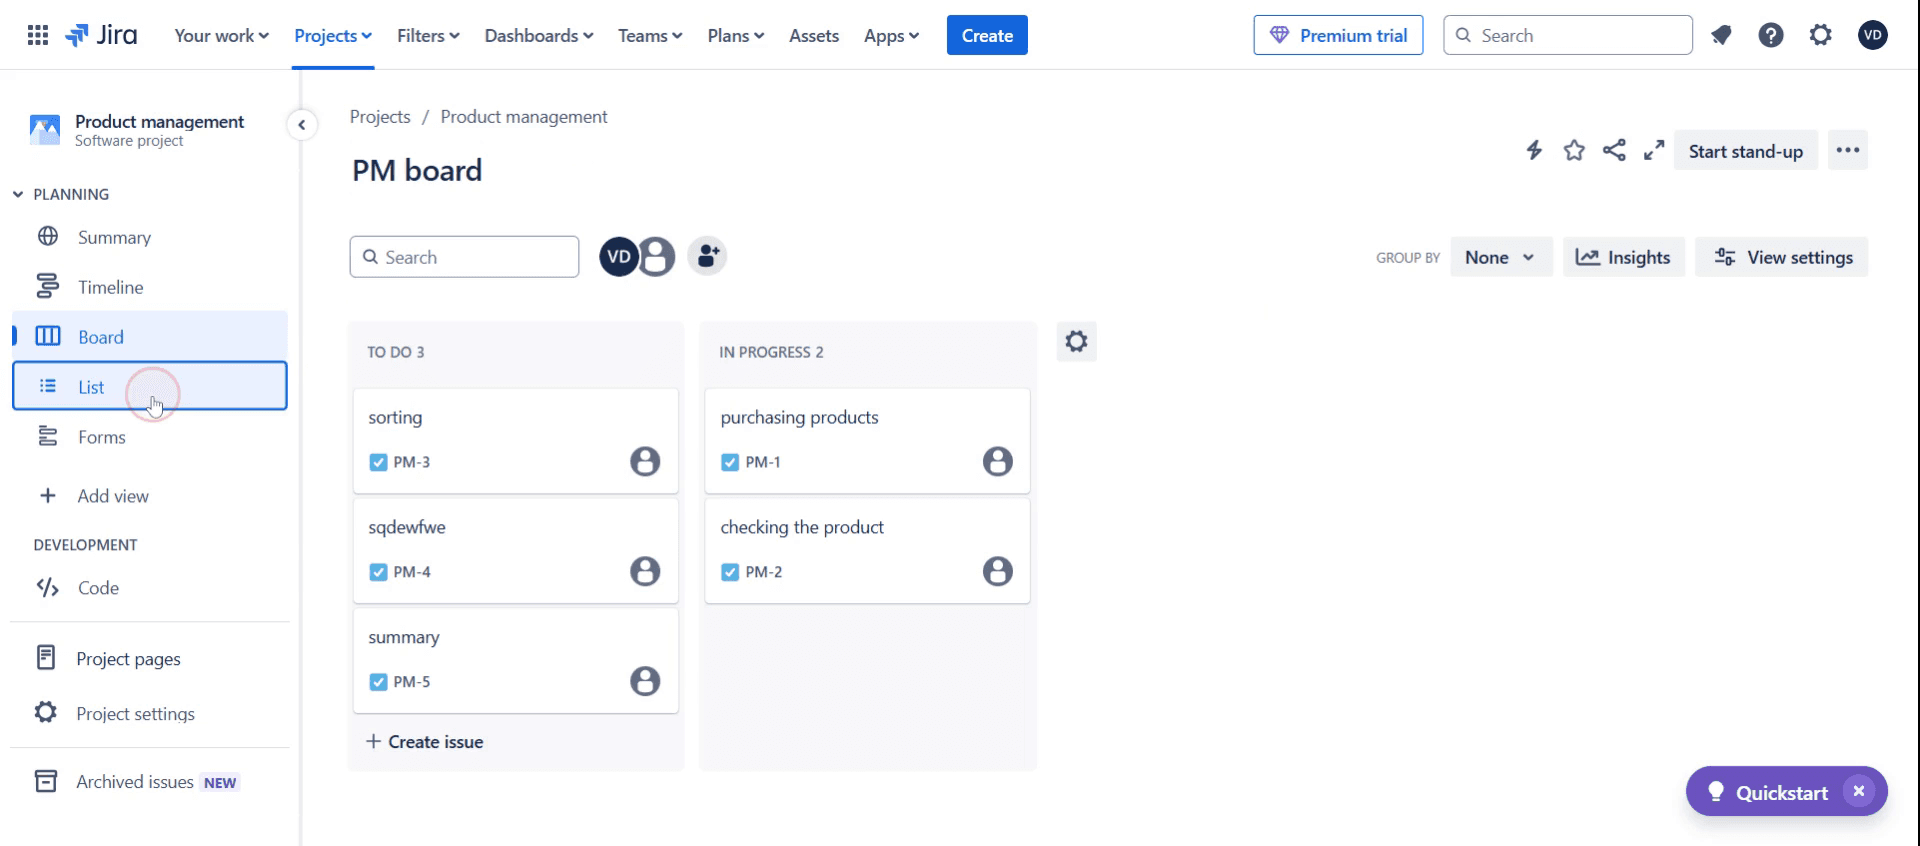The image size is (1920, 846).
Task: Open Insights button
Action: click(x=1624, y=257)
